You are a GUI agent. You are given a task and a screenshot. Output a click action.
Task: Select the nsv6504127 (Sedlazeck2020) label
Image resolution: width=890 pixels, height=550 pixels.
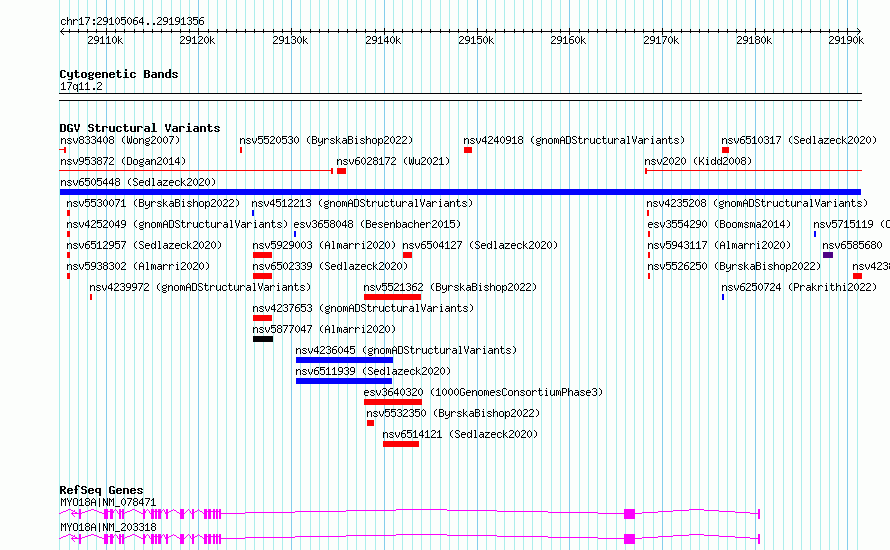(x=480, y=245)
